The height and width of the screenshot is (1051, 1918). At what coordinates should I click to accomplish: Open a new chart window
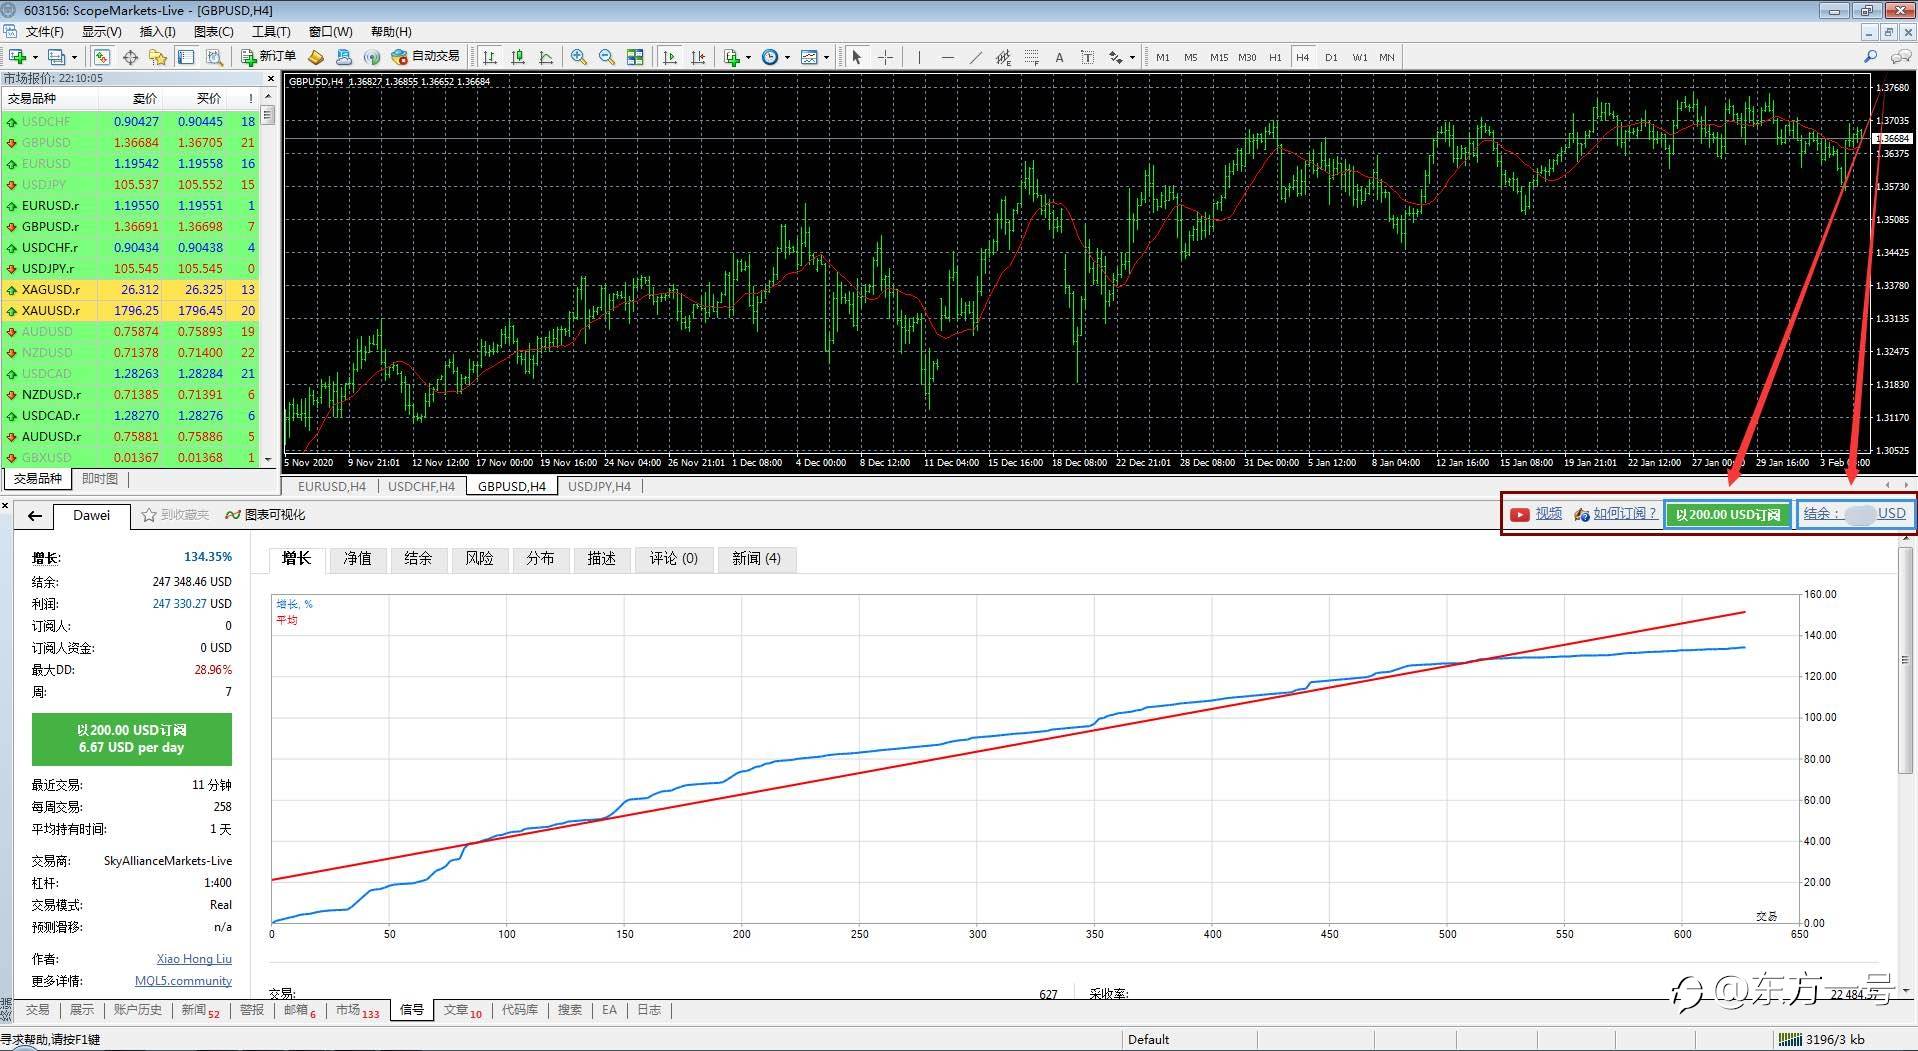point(17,57)
